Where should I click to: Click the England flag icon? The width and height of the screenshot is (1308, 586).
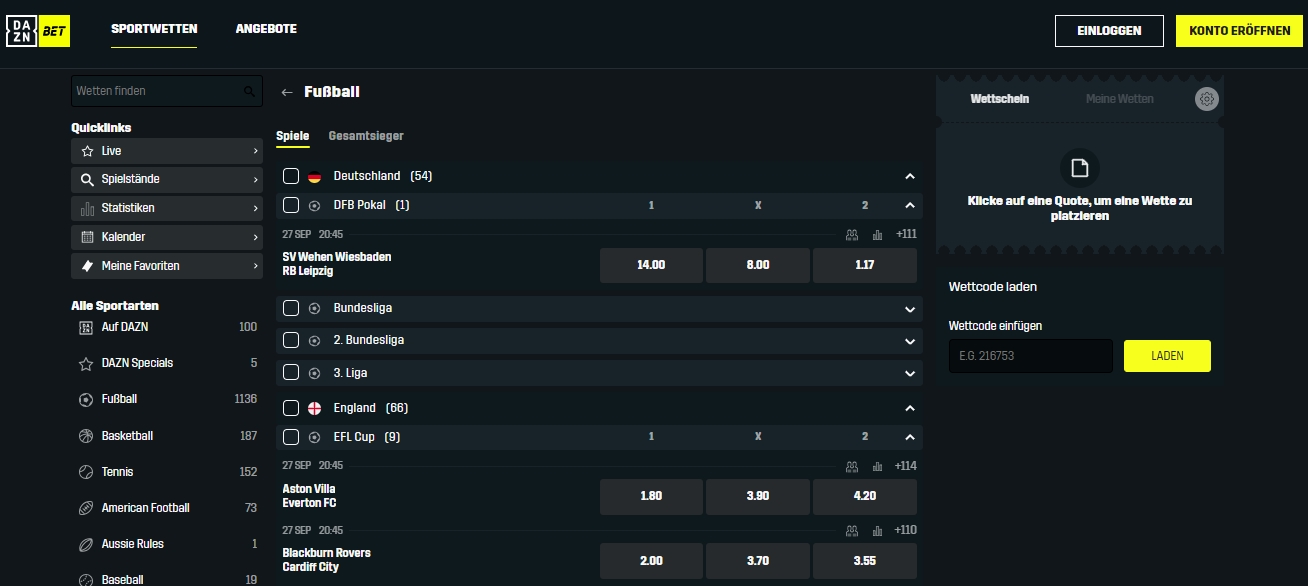coord(314,408)
